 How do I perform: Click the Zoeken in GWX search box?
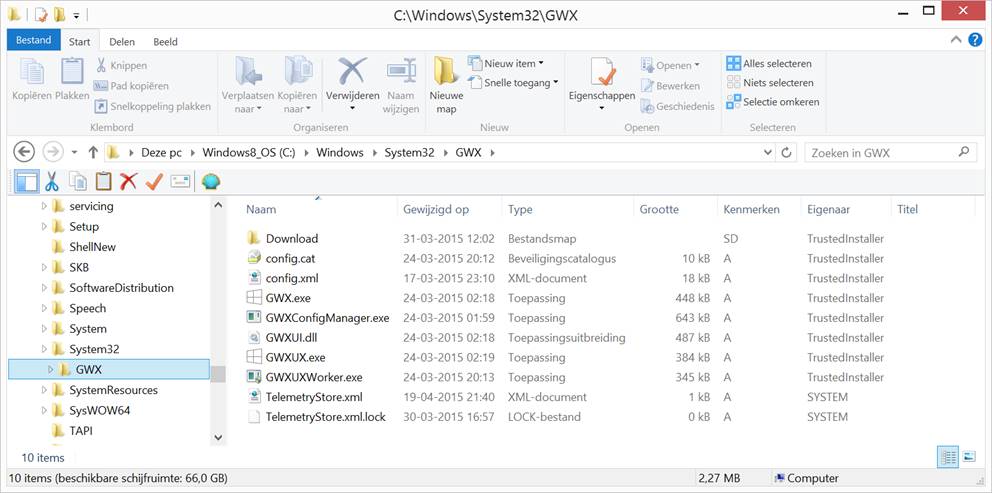(880, 152)
